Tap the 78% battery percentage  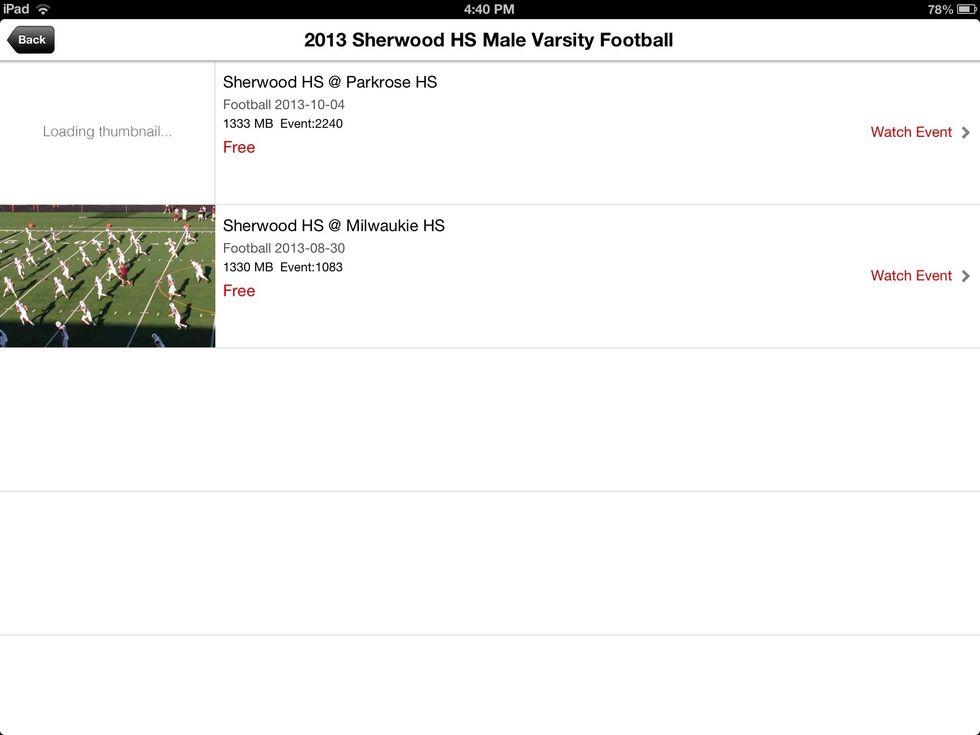click(x=940, y=9)
